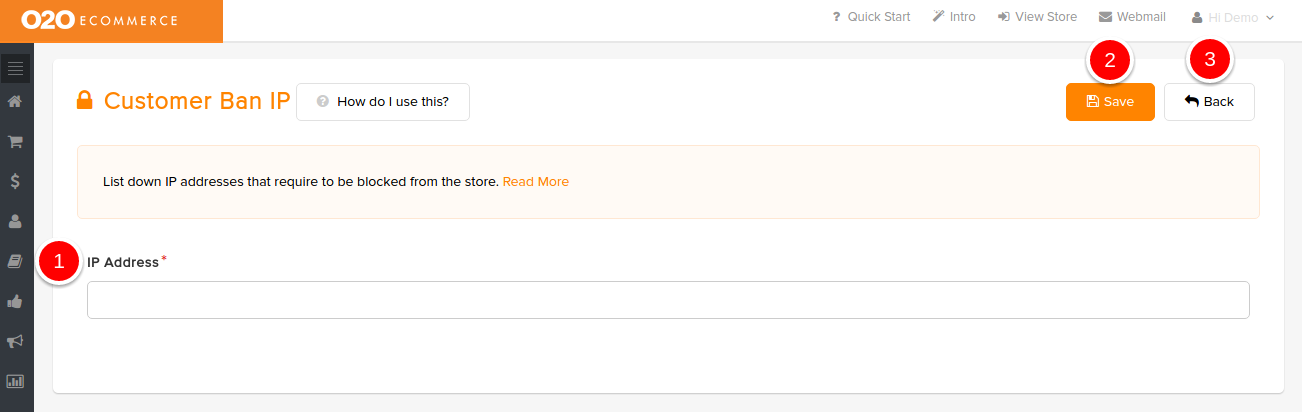
Task: Click the O2O Ecommerce logo
Action: pos(99,20)
